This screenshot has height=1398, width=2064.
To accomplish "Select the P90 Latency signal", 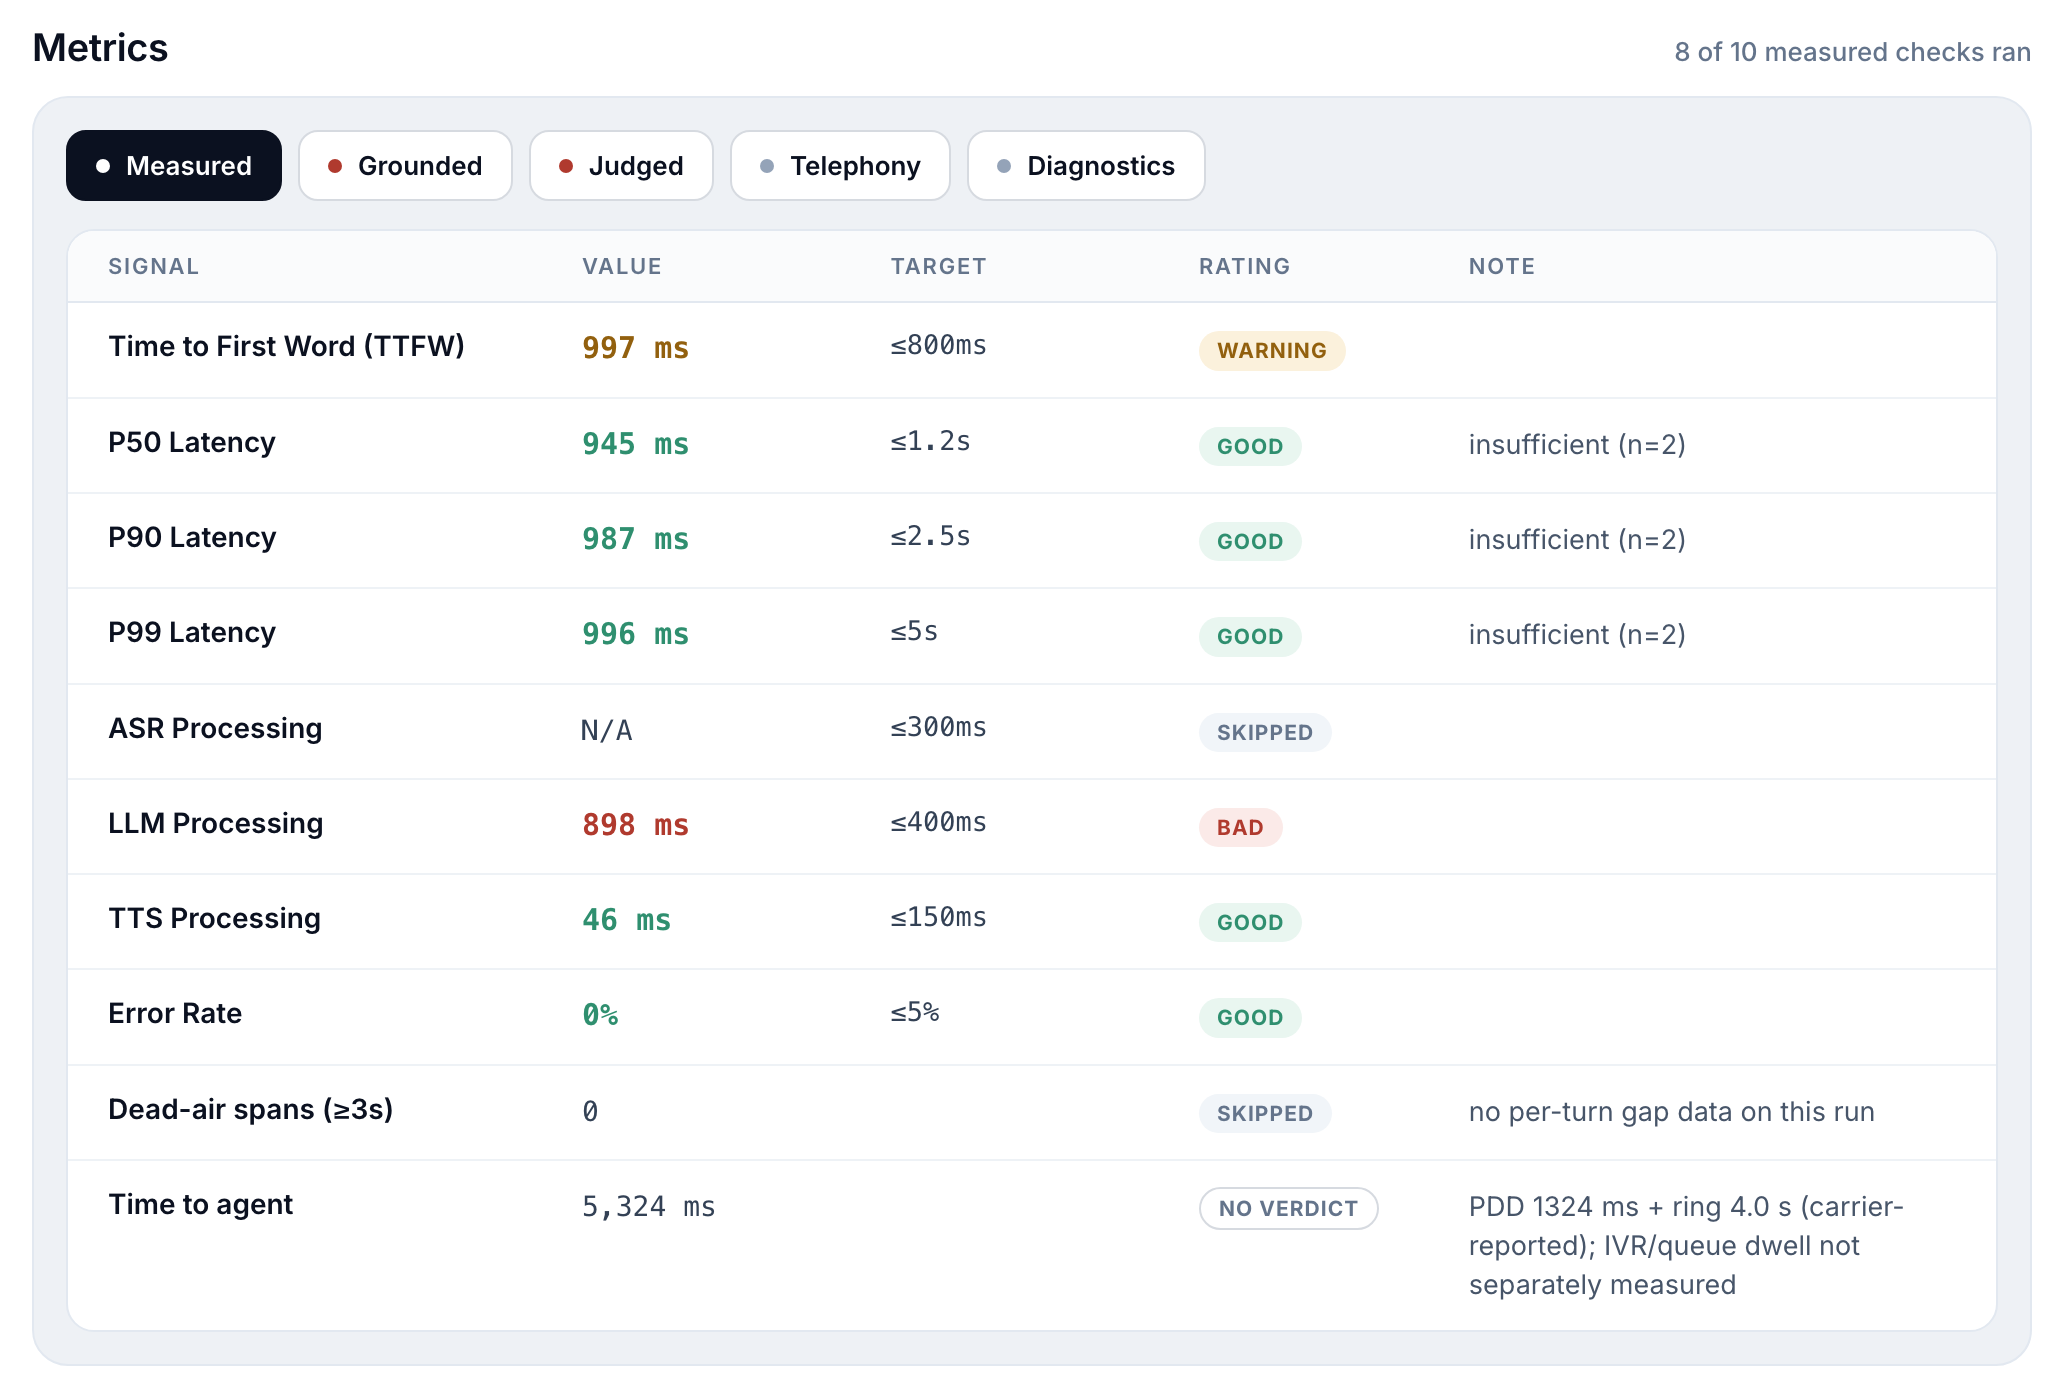I will pos(192,537).
